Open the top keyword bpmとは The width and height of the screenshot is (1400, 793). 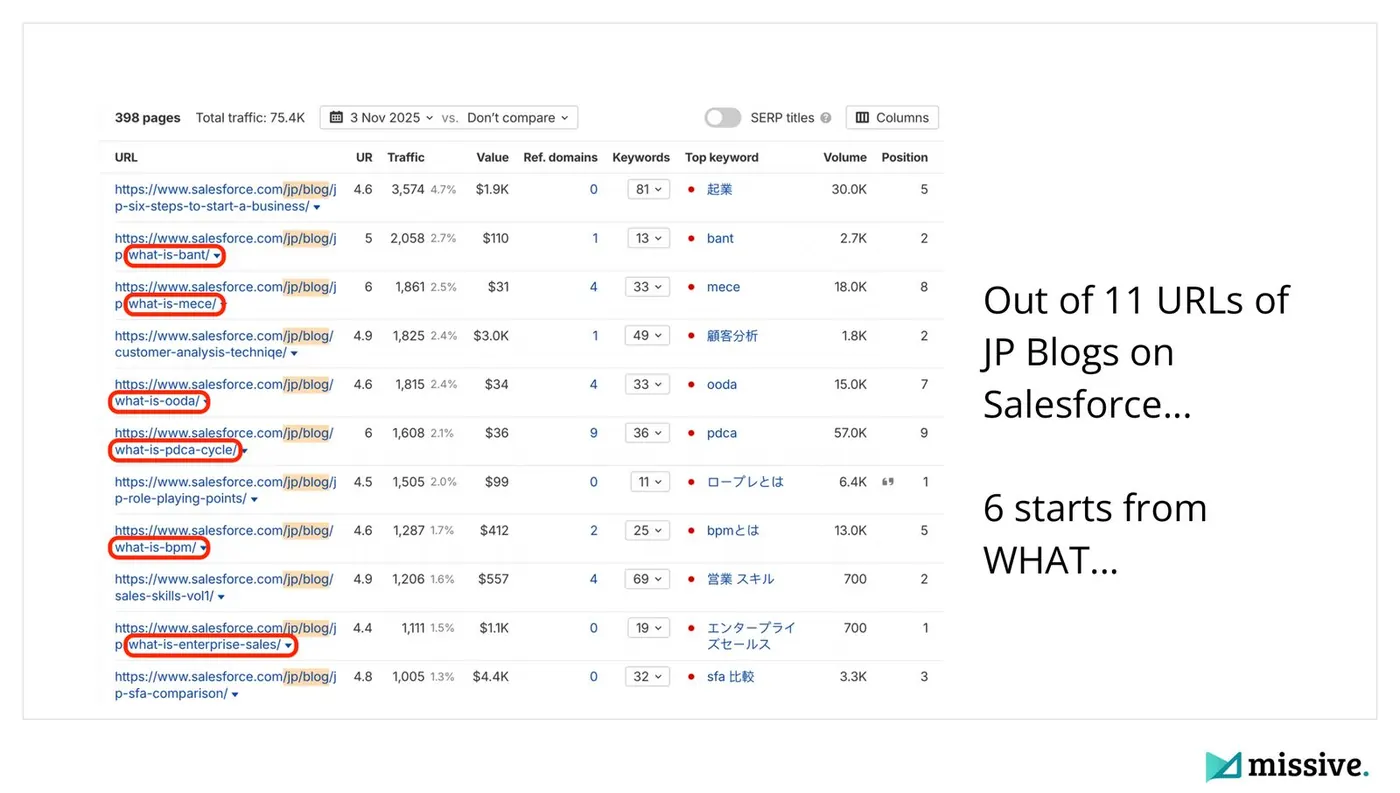pyautogui.click(x=733, y=530)
